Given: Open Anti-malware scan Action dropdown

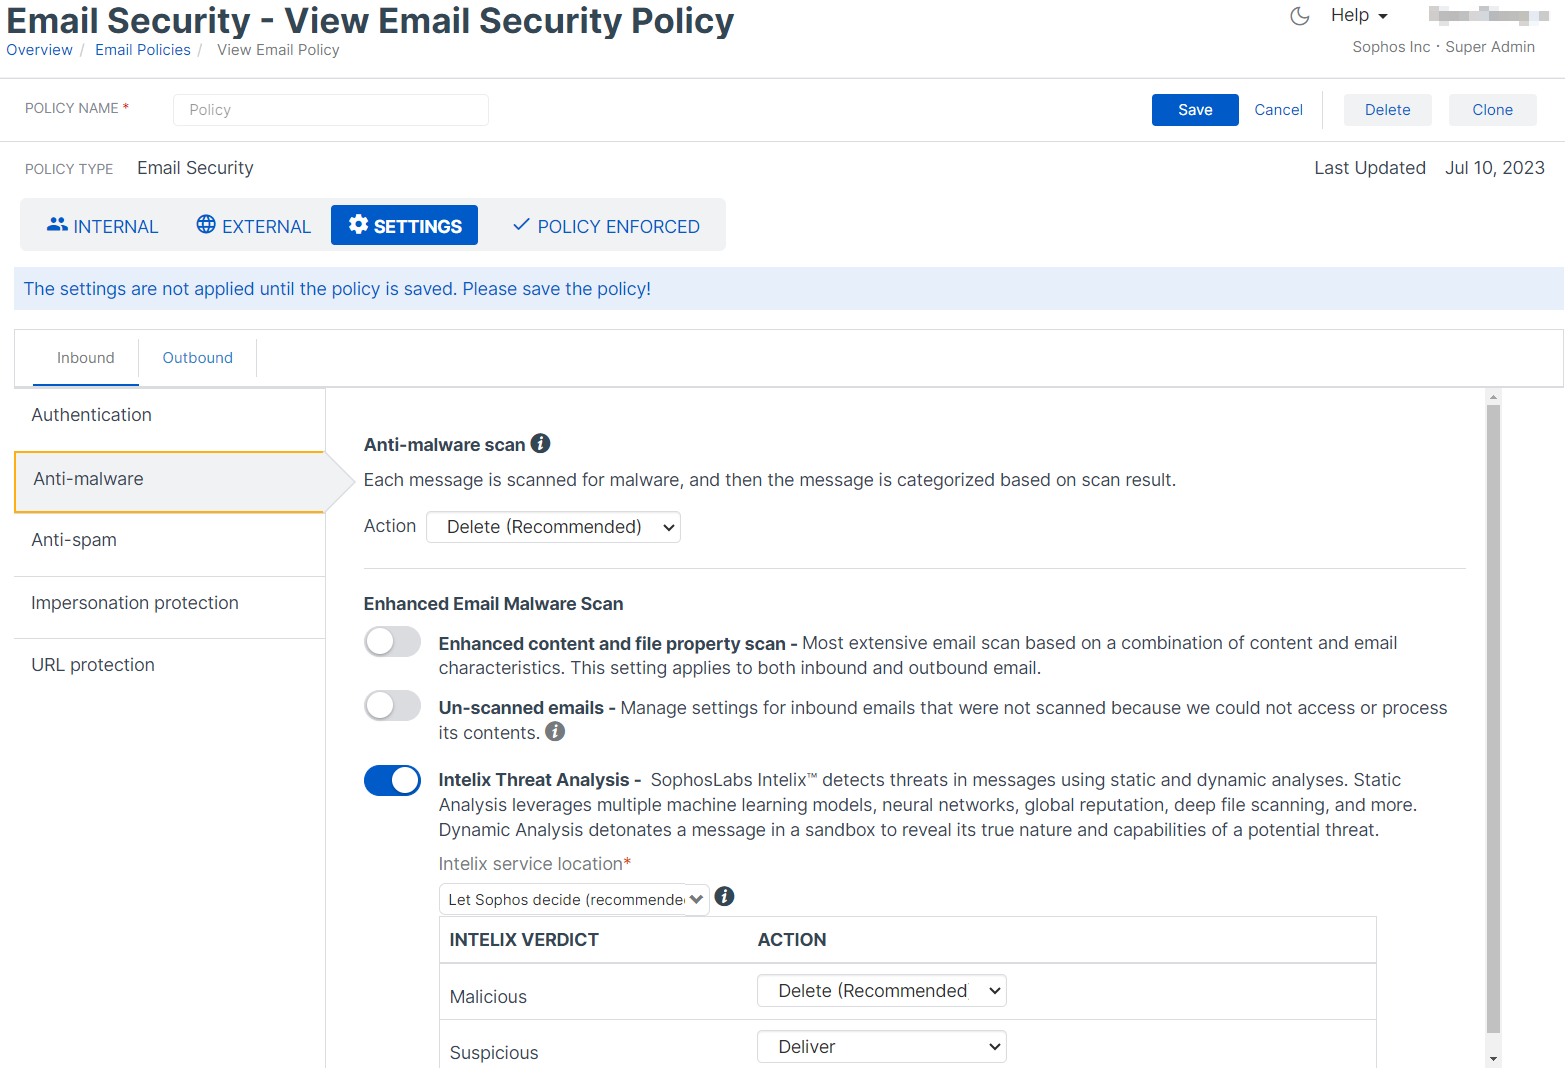Looking at the screenshot, I should click(553, 527).
